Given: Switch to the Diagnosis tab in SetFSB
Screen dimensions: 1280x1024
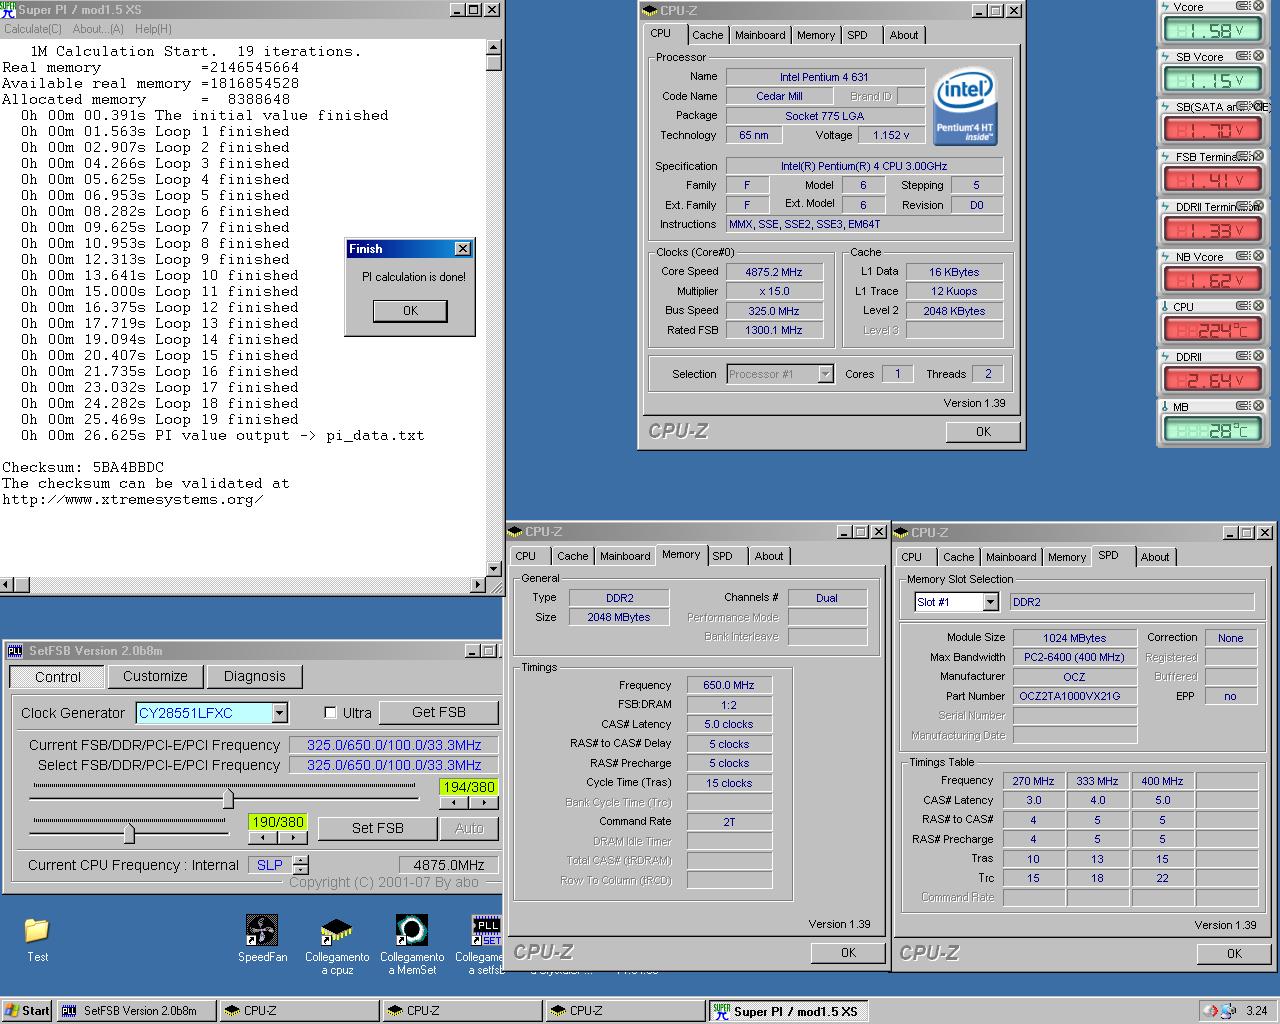Looking at the screenshot, I should [x=254, y=676].
